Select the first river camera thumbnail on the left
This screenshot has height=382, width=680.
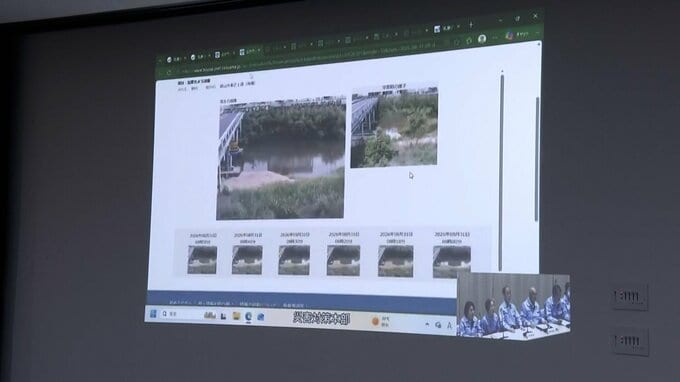pyautogui.click(x=202, y=260)
